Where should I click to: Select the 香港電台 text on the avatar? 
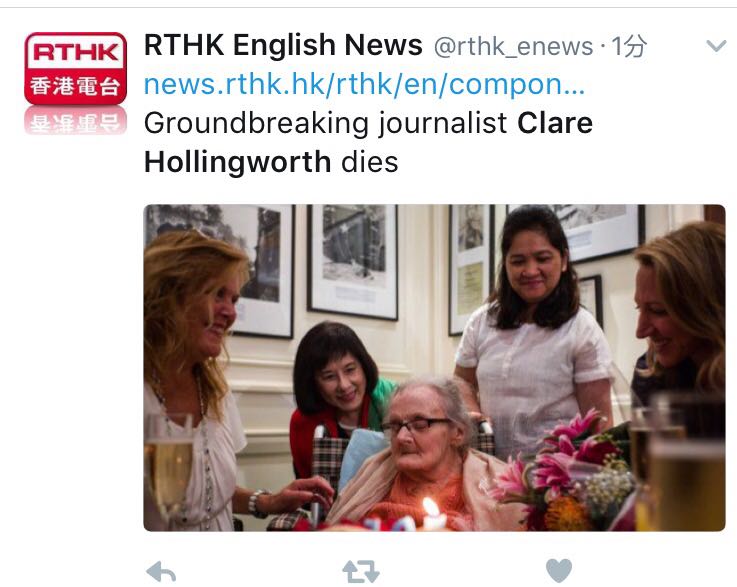point(75,87)
